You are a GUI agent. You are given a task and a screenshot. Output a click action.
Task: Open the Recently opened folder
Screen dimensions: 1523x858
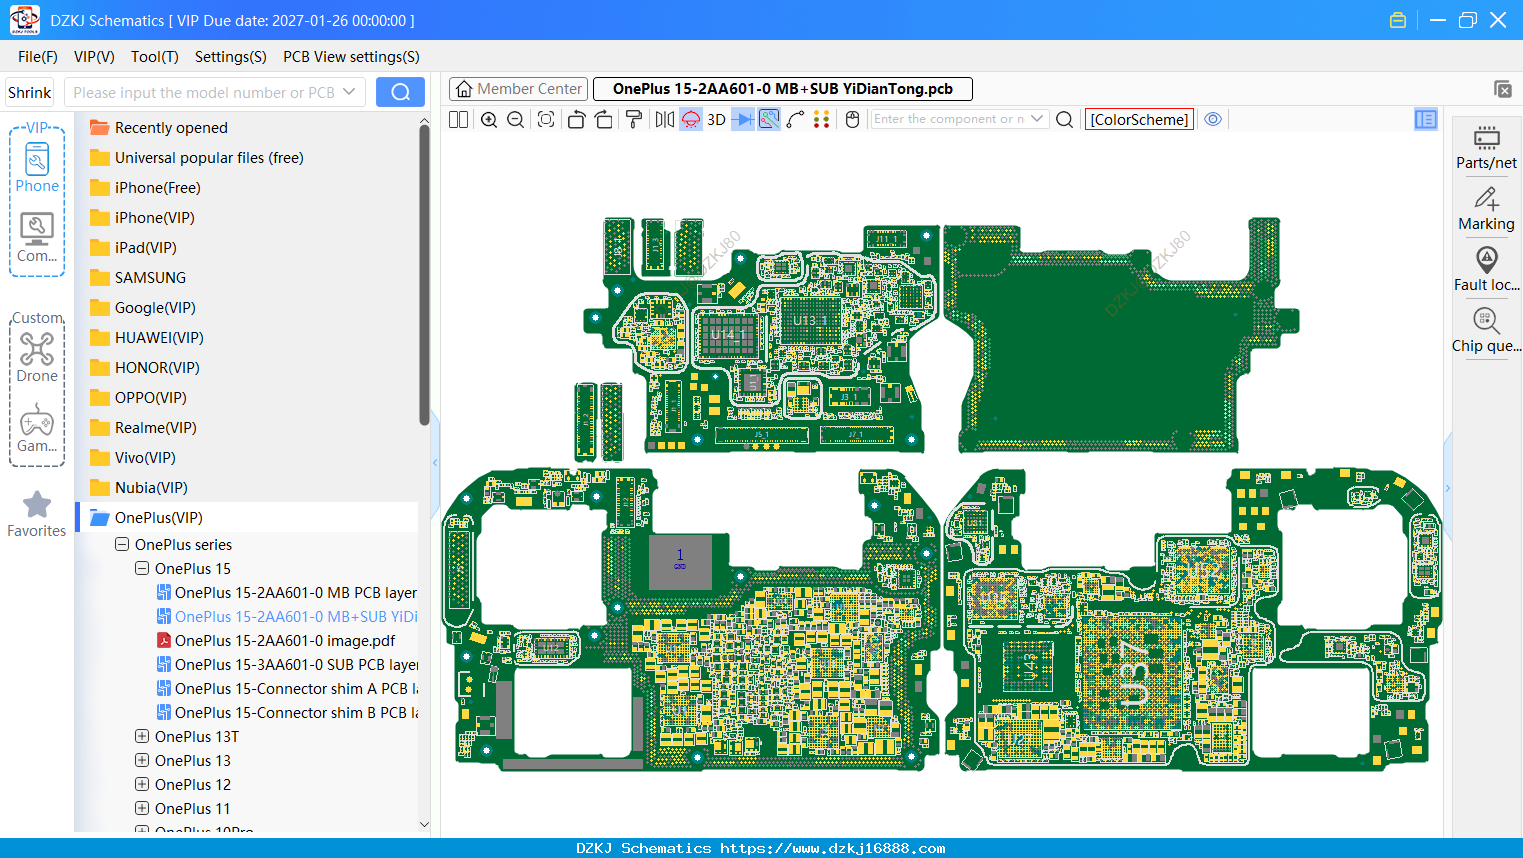158,128
